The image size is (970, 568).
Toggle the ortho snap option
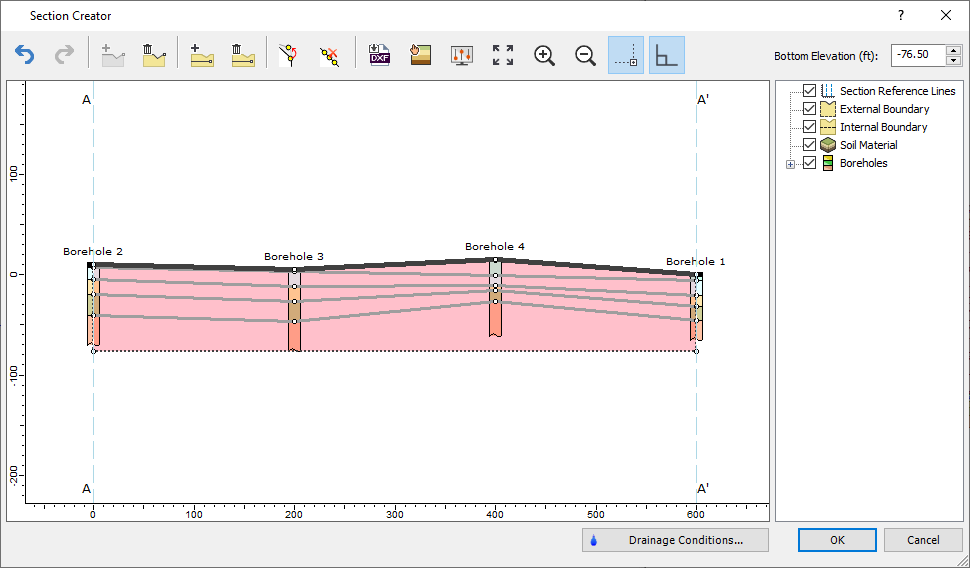pos(667,55)
